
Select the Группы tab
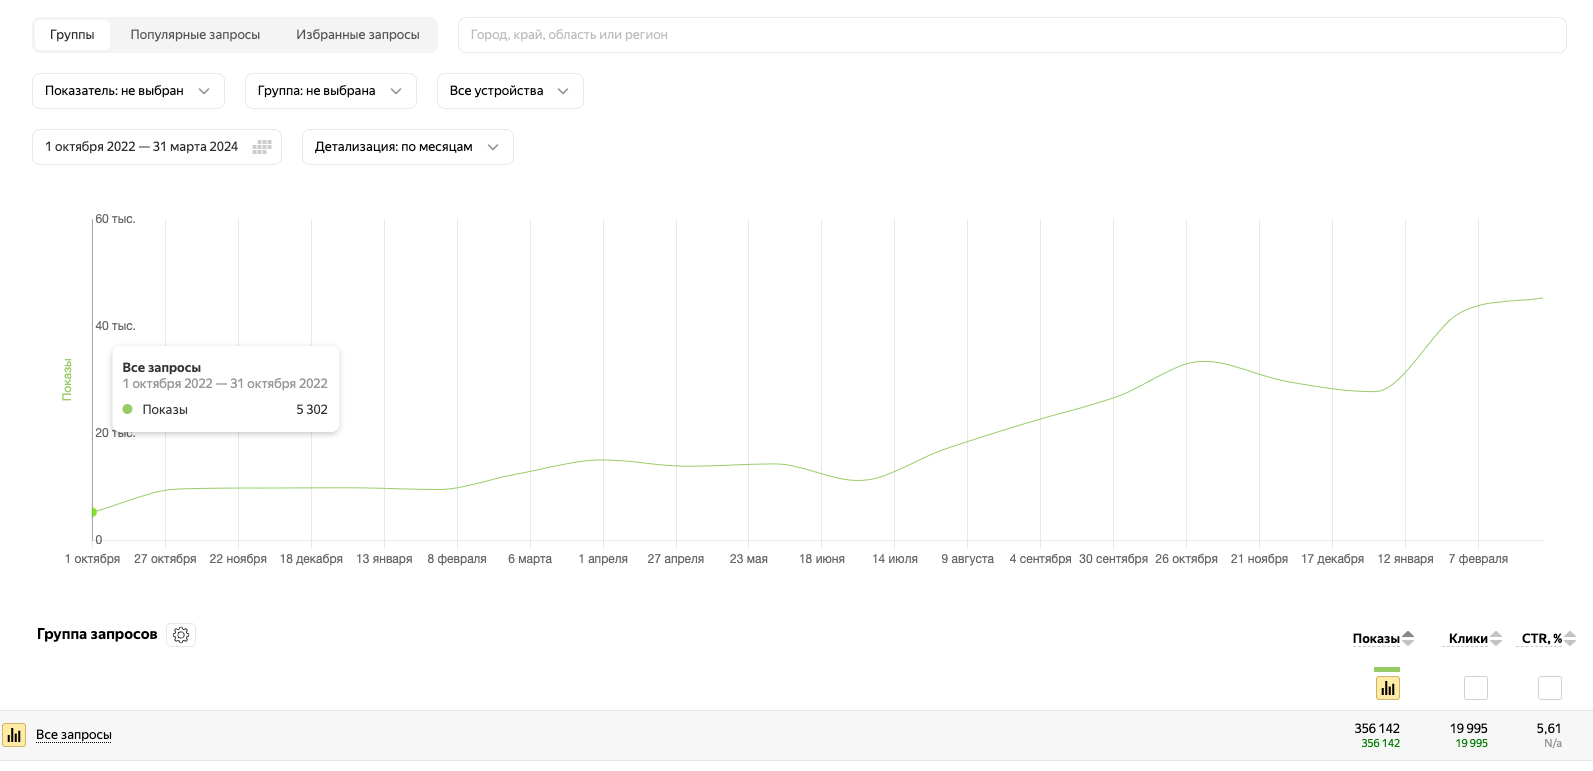click(x=72, y=35)
